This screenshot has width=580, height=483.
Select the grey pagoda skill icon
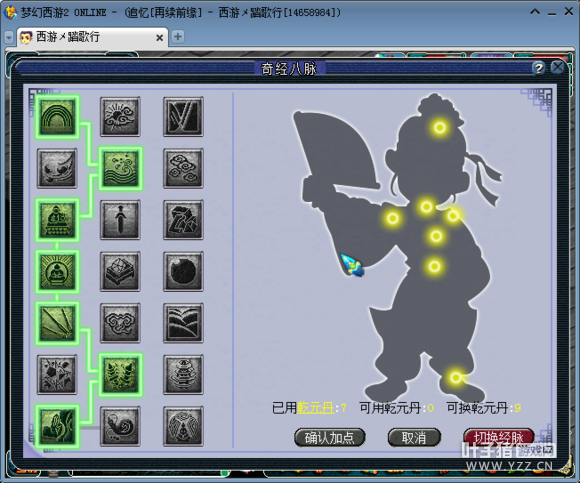coord(183,375)
